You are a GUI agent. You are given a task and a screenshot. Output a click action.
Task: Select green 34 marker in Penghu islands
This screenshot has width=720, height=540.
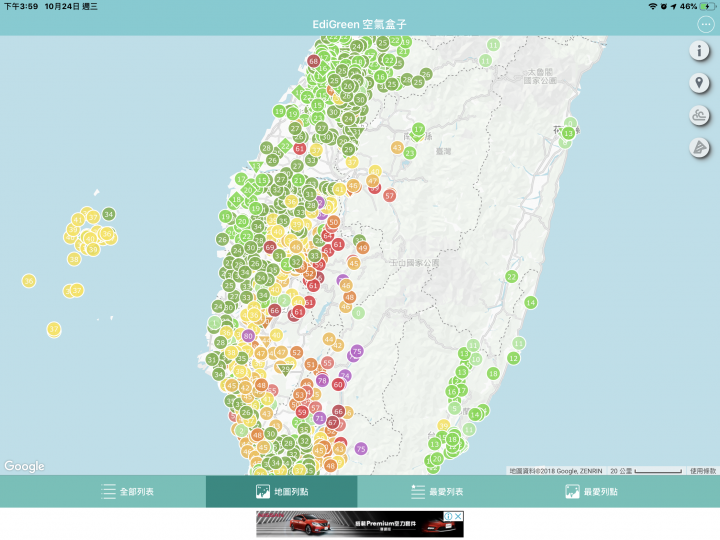click(x=109, y=214)
